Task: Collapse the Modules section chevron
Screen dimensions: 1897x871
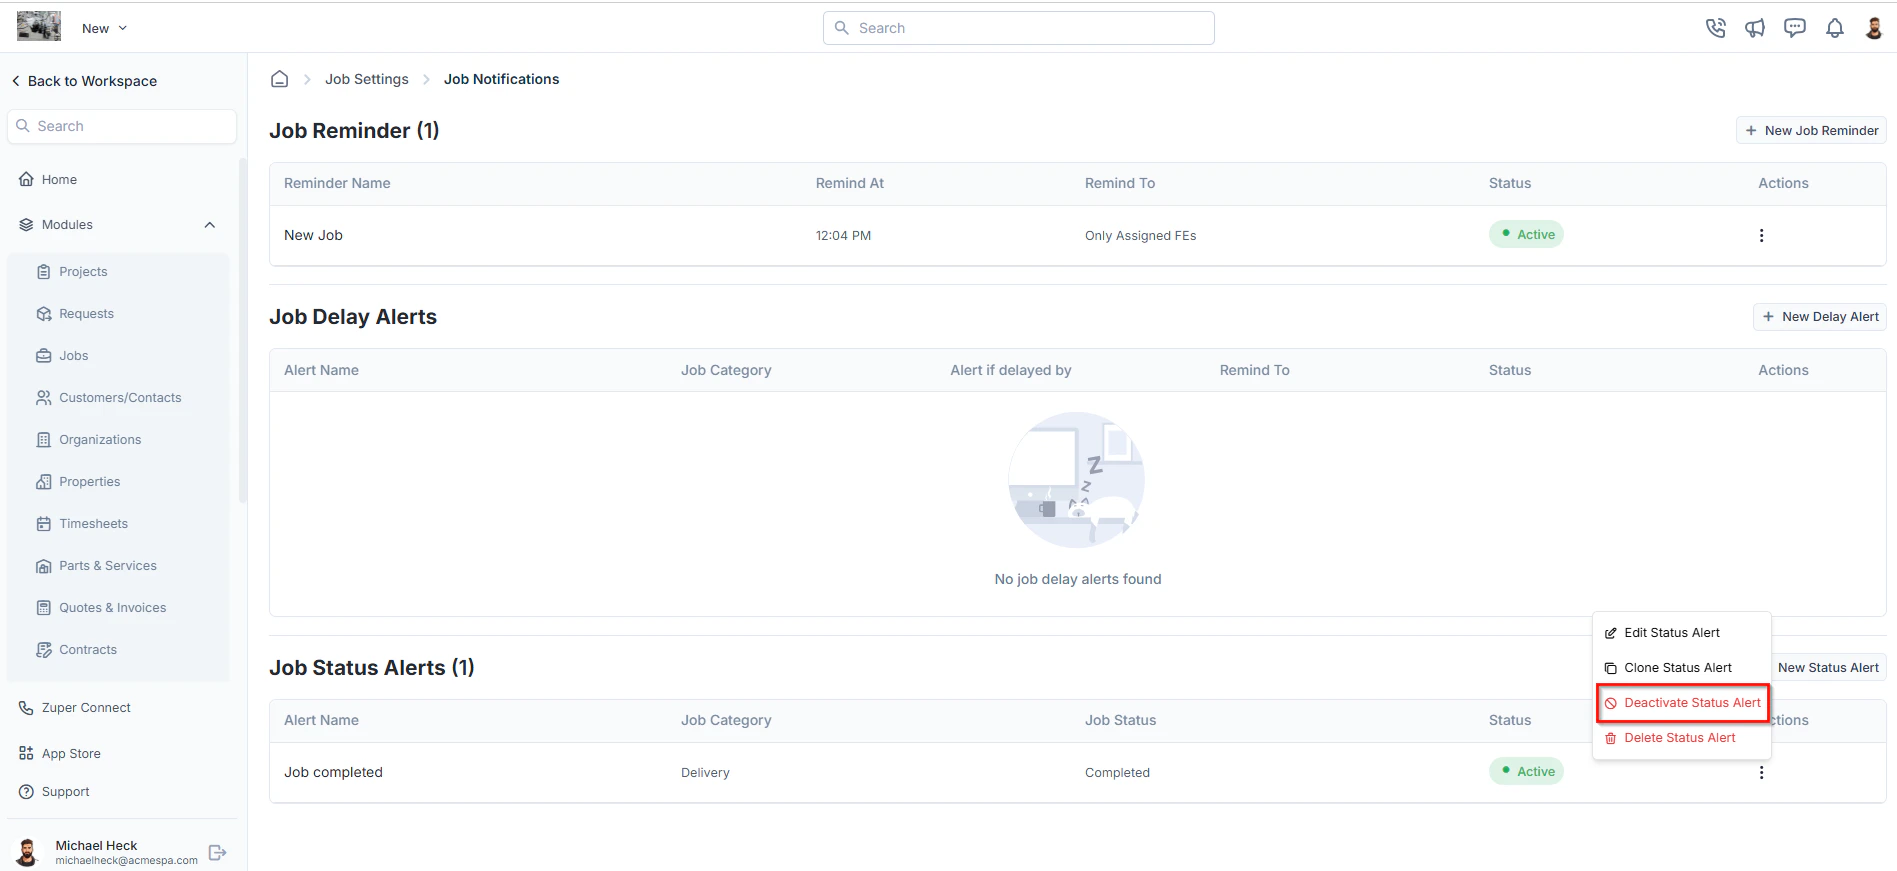Action: [210, 225]
